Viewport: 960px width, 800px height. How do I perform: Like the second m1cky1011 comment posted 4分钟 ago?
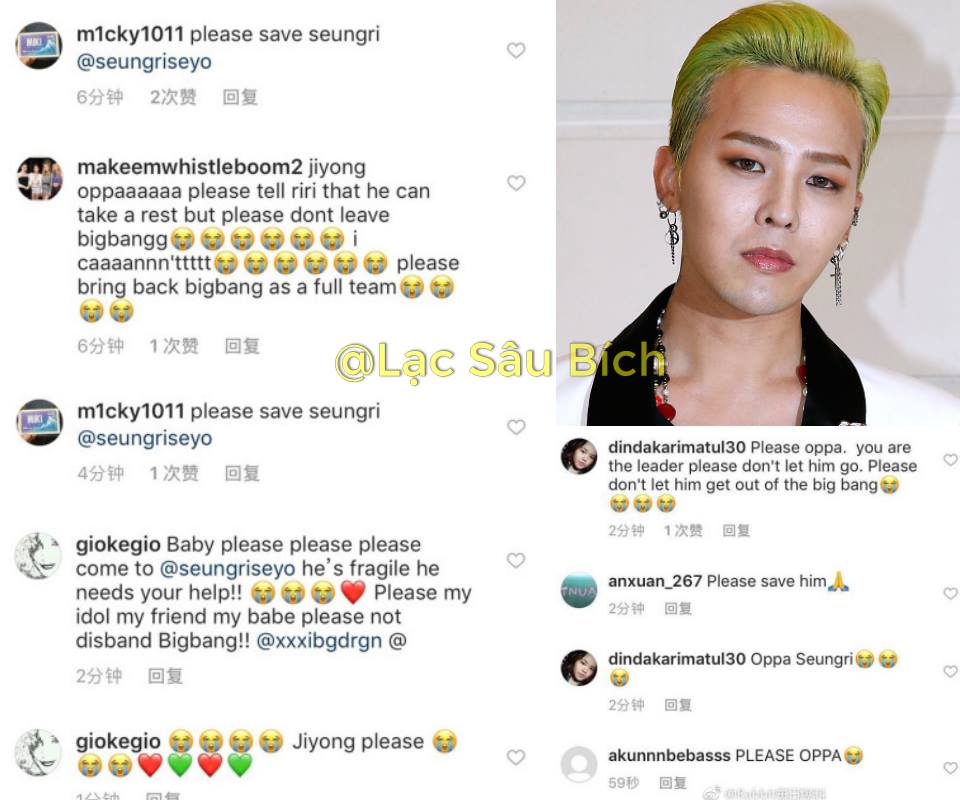pyautogui.click(x=516, y=427)
